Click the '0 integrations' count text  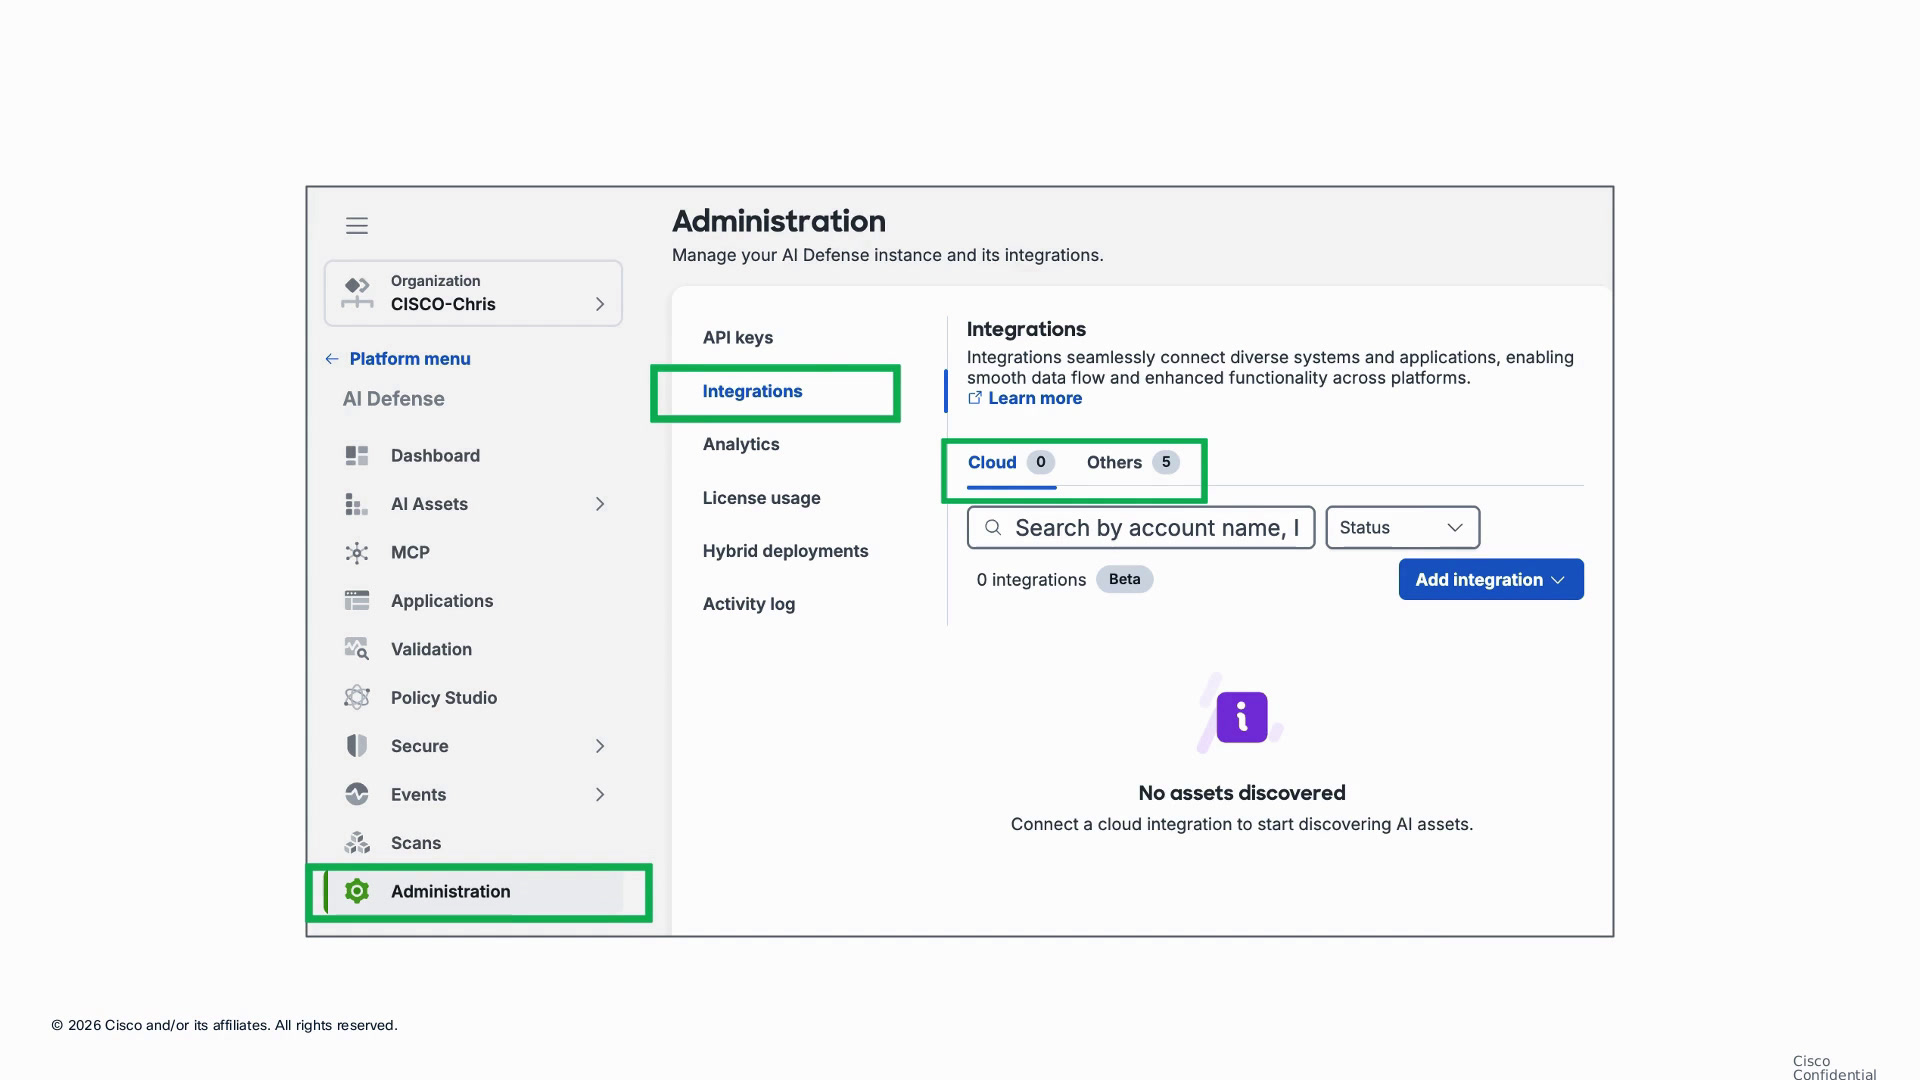[x=1031, y=580]
